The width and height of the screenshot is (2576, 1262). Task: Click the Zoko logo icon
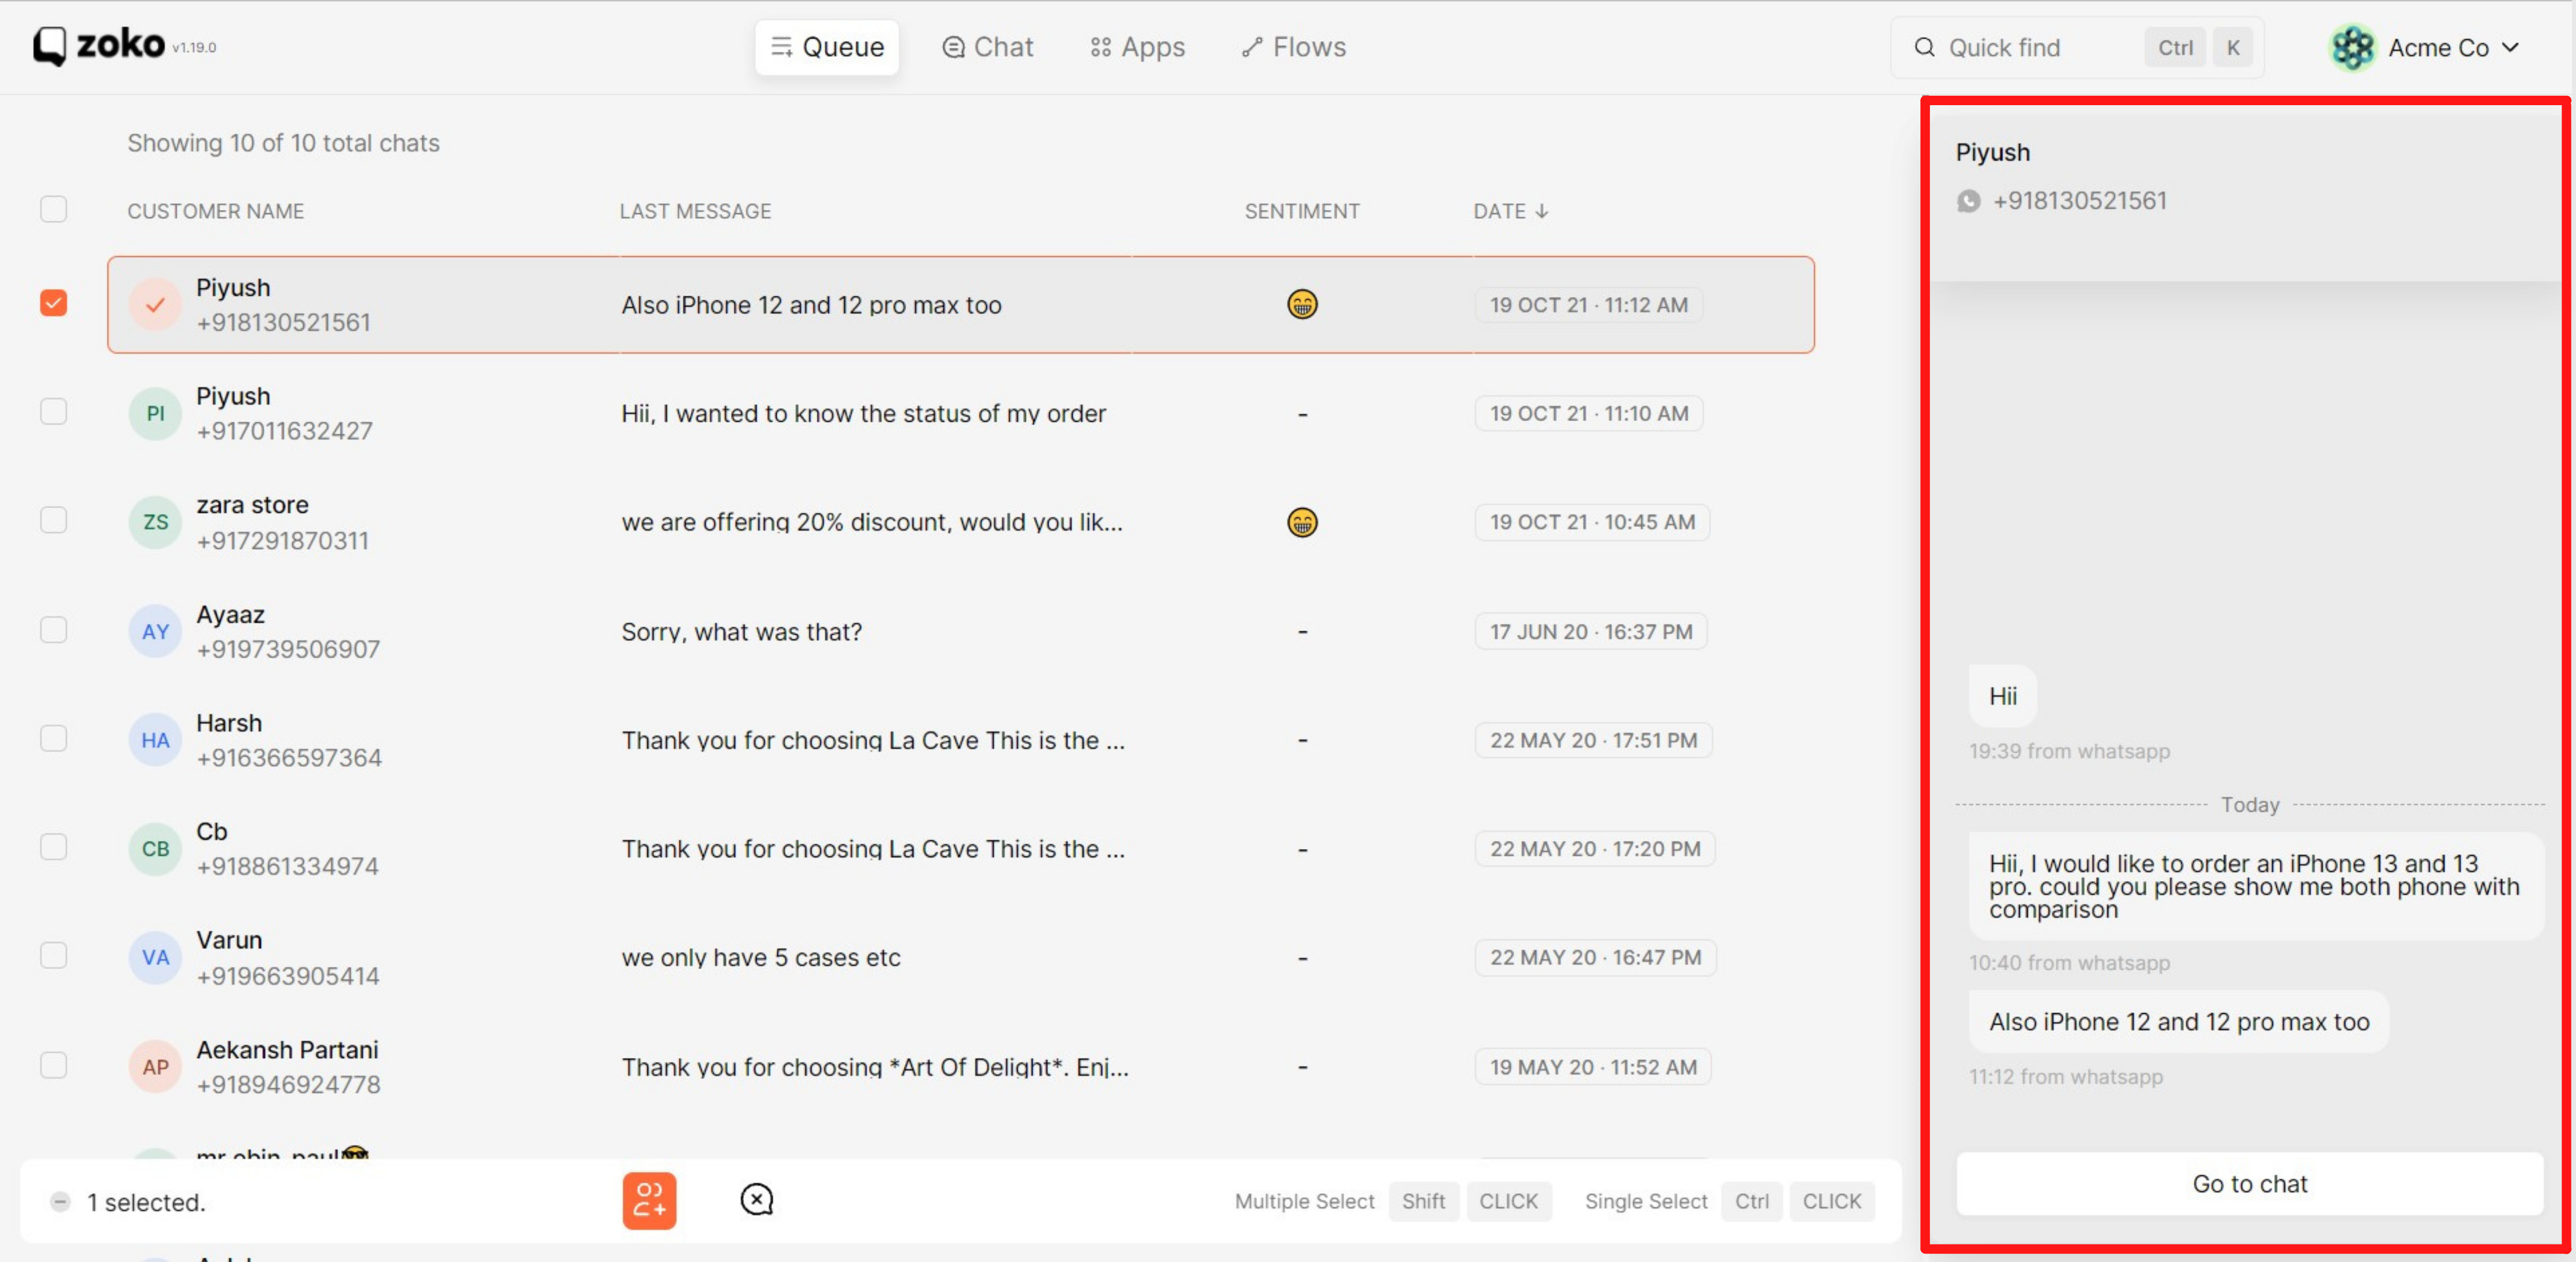point(49,46)
